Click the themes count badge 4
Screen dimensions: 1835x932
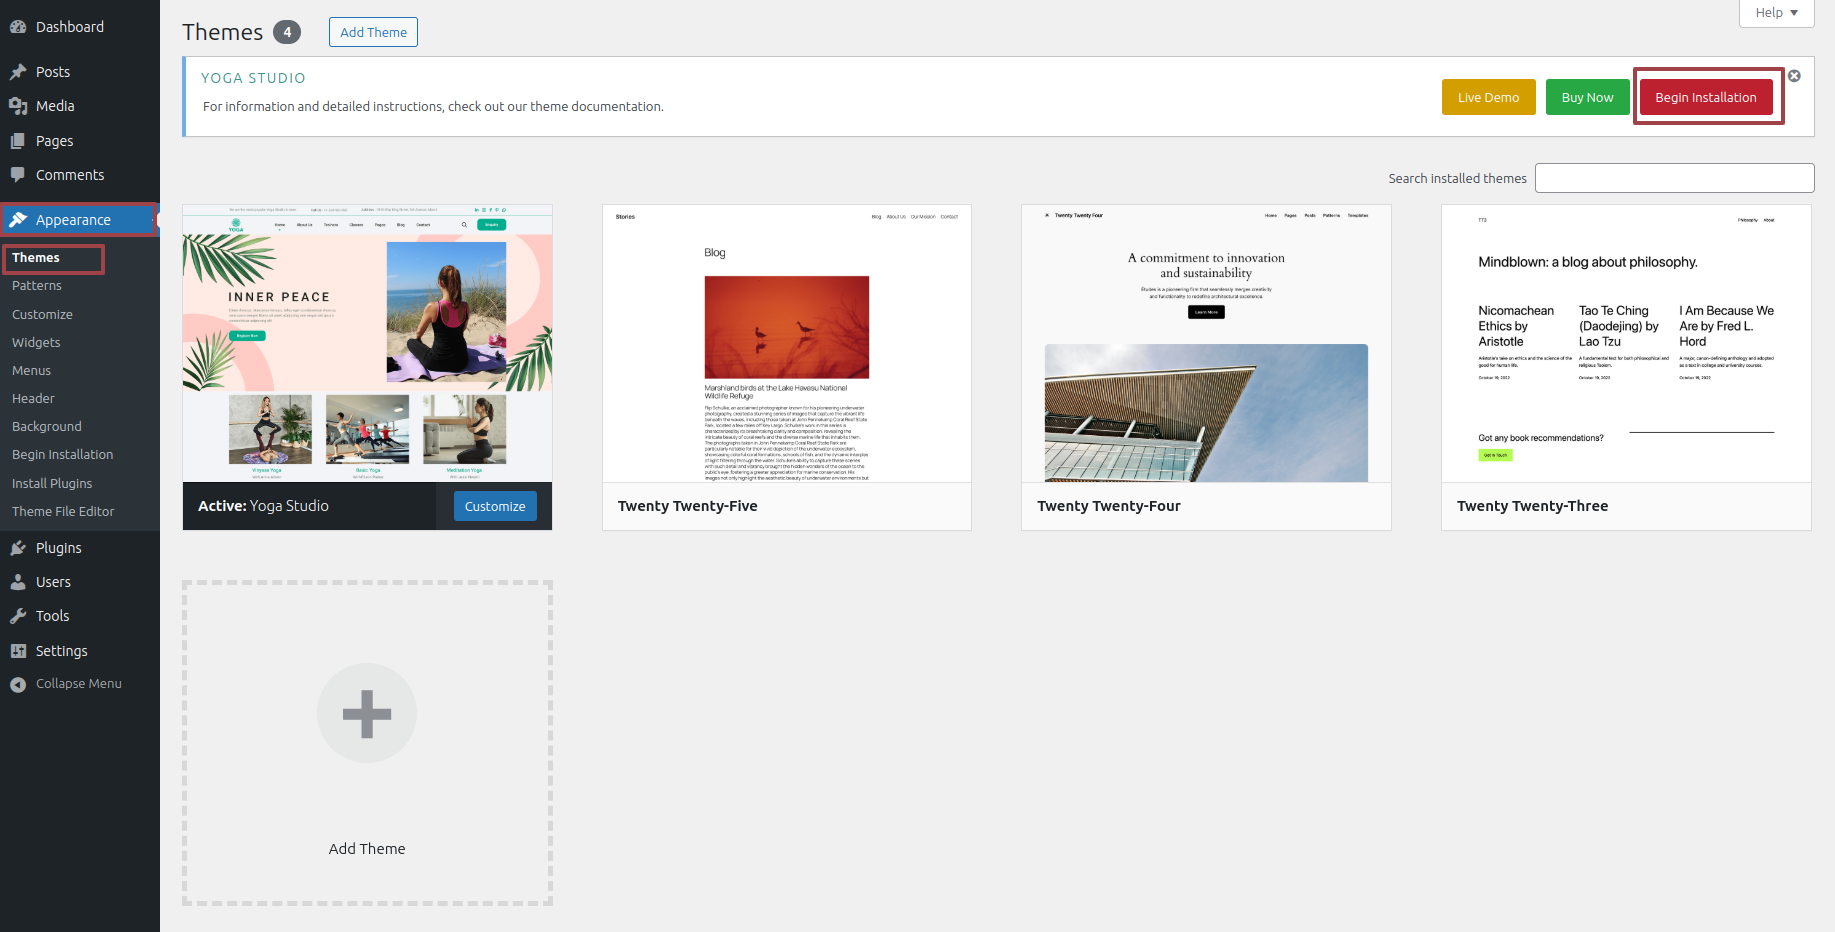287,32
